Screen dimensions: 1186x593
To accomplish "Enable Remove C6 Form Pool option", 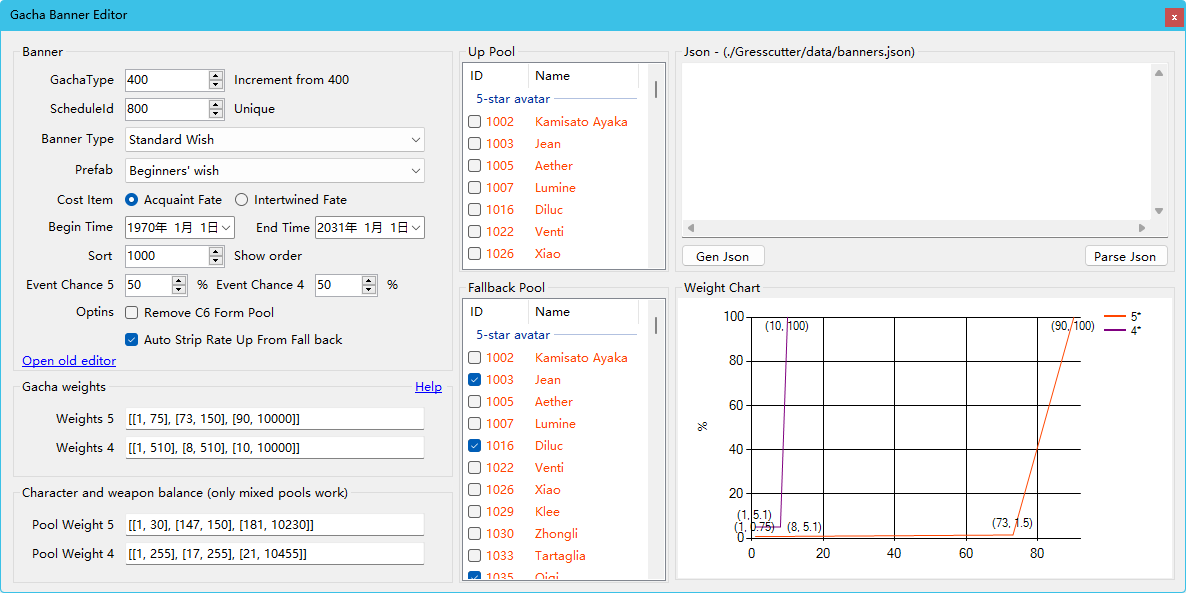I will (131, 312).
